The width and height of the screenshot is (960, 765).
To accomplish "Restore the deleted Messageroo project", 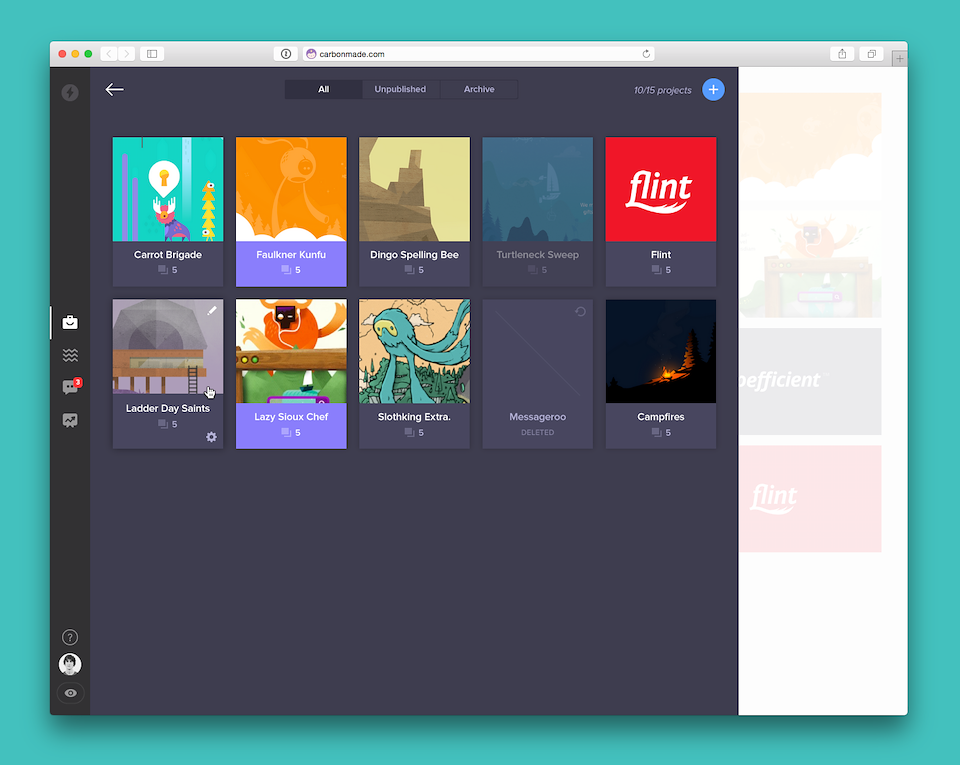I will tap(580, 312).
